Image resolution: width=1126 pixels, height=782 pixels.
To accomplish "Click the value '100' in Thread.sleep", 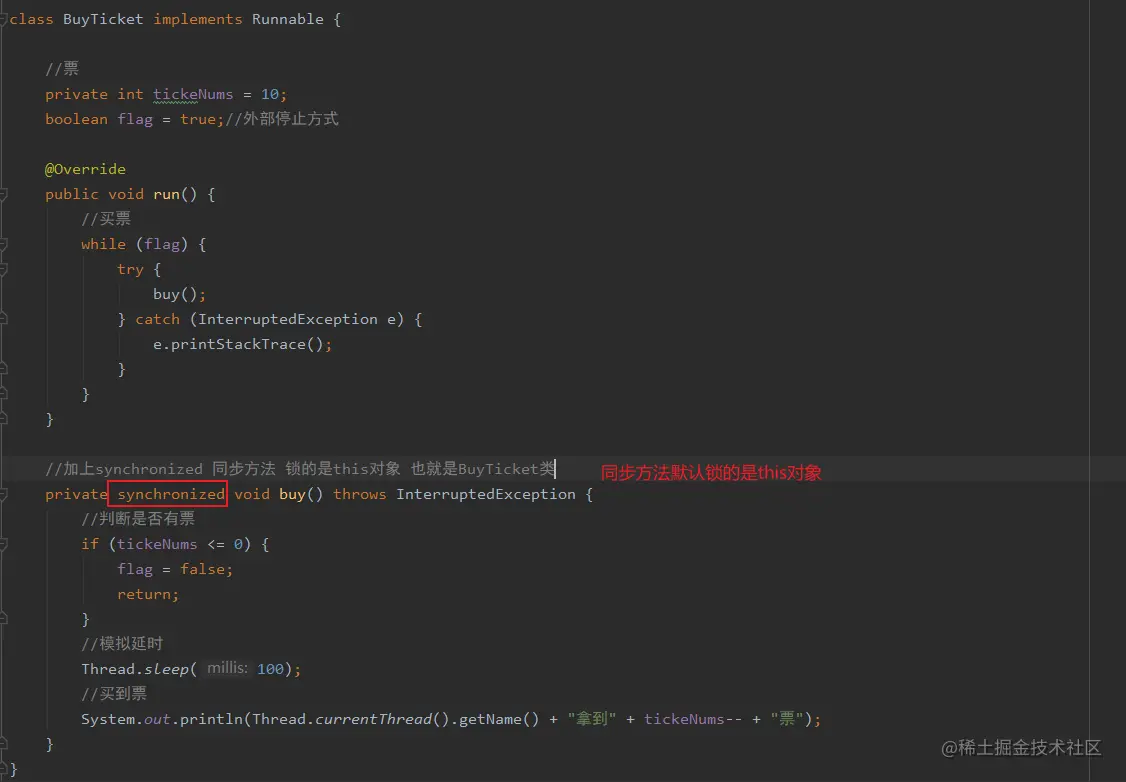I will tap(270, 669).
